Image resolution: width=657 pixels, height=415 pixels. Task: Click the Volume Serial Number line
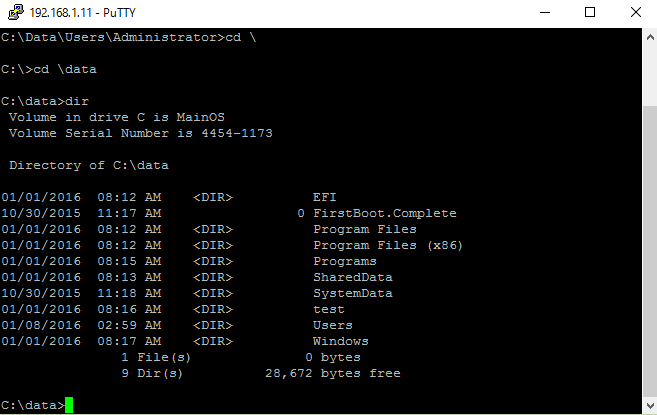pos(140,133)
